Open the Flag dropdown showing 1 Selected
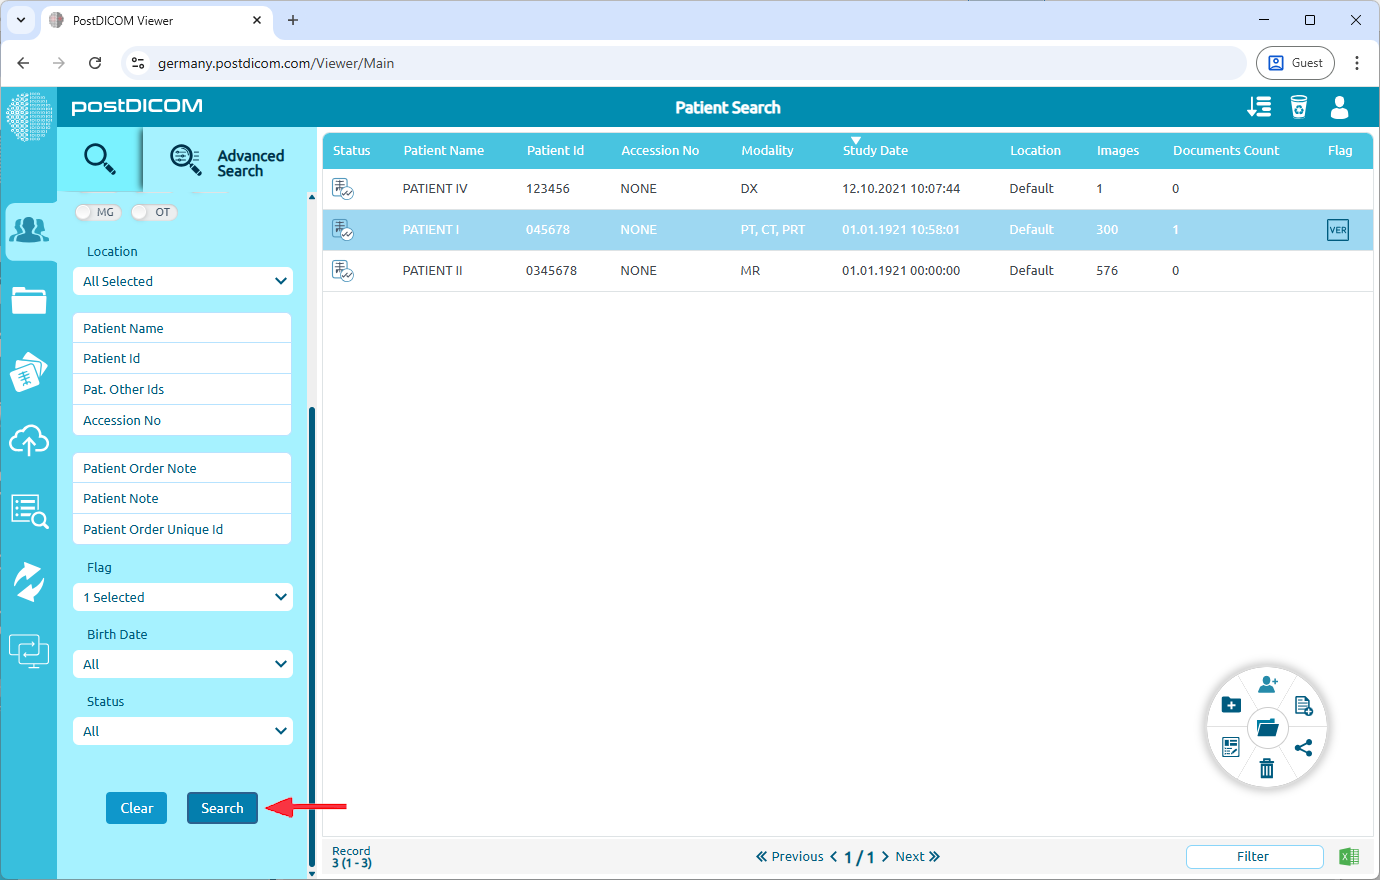The width and height of the screenshot is (1380, 880). point(183,597)
